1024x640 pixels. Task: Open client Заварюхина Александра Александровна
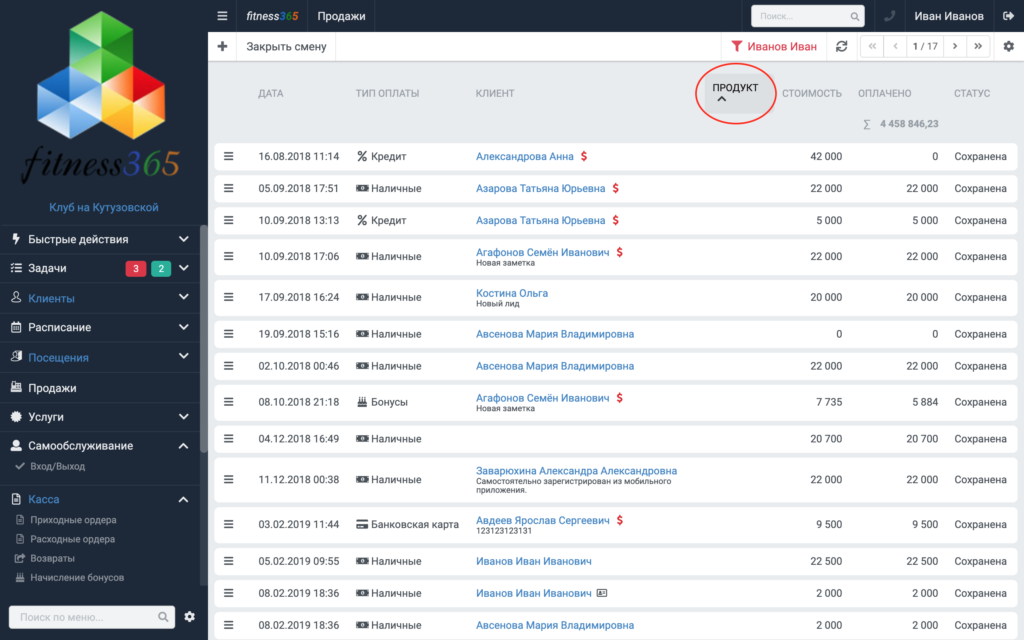(x=576, y=471)
